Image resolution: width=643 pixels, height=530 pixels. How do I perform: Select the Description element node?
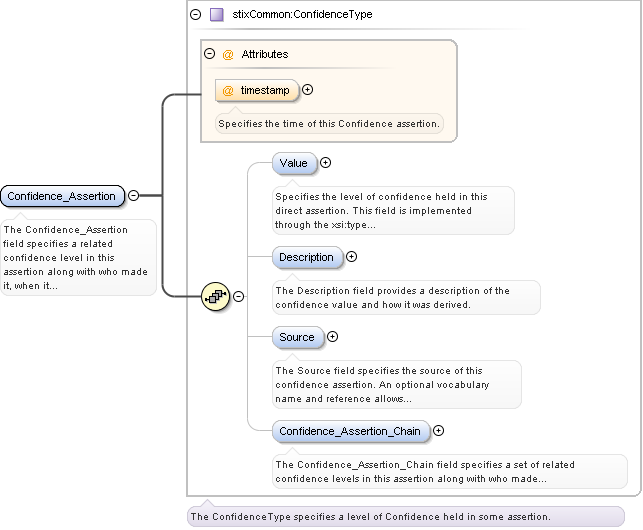click(307, 257)
